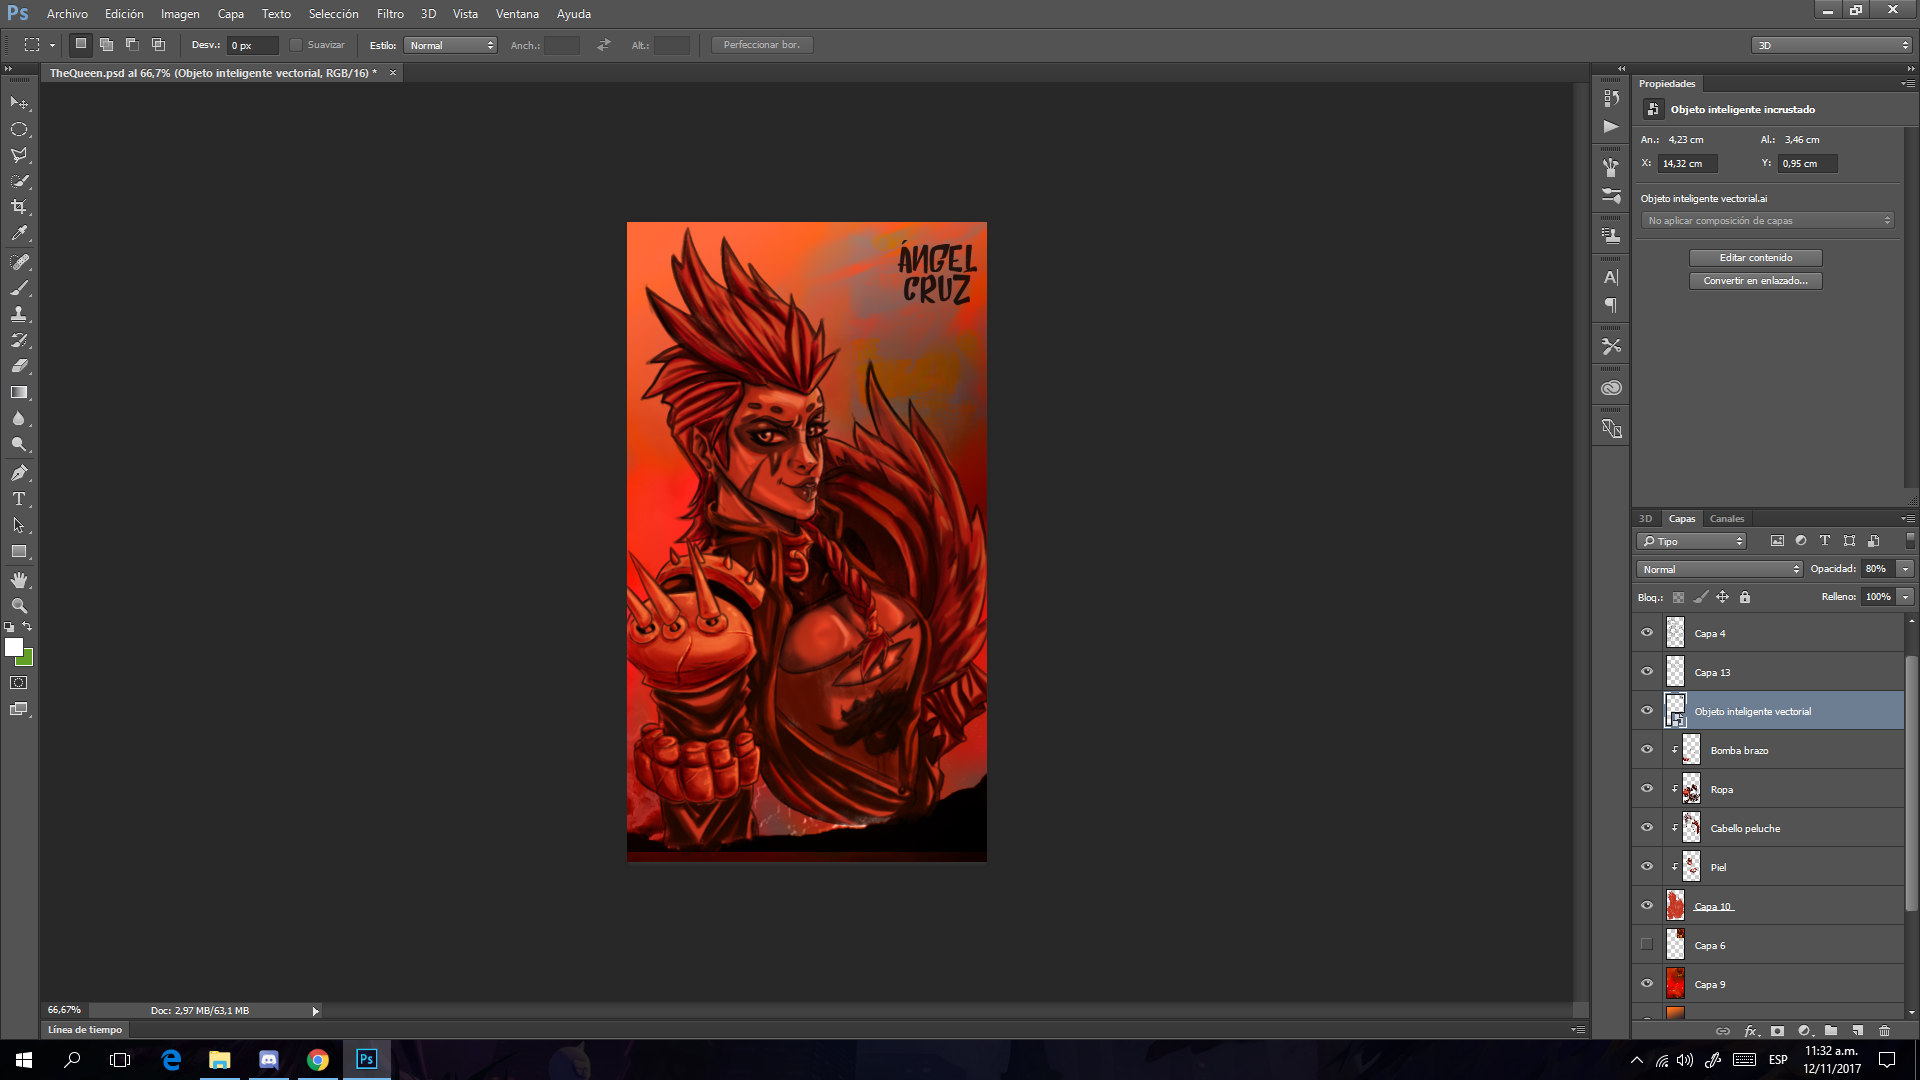The width and height of the screenshot is (1920, 1080).
Task: Open the Estilo Normal dropdown
Action: click(x=451, y=45)
